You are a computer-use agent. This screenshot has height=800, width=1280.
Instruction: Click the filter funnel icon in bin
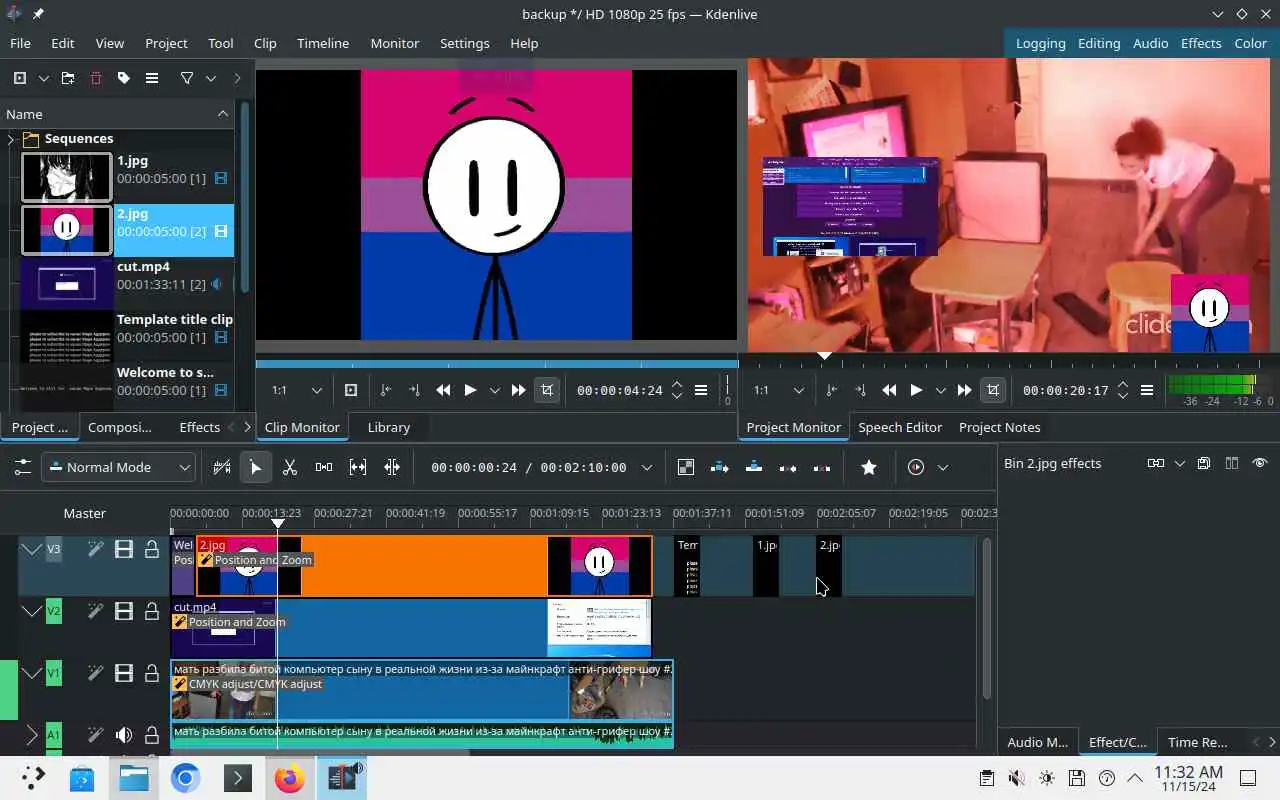pos(187,78)
